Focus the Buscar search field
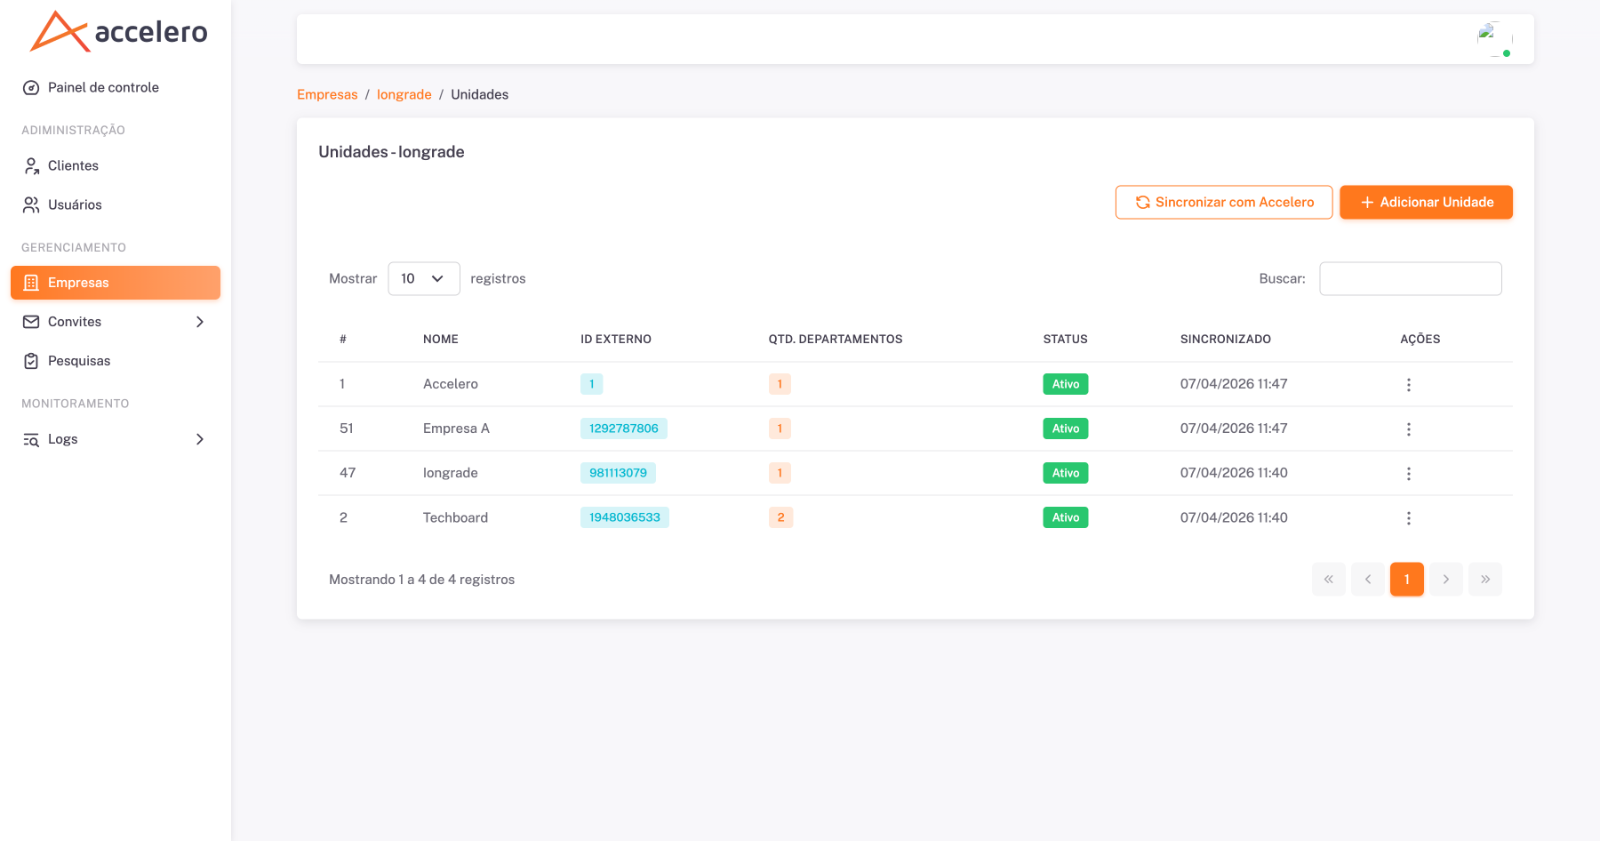This screenshot has width=1600, height=841. pos(1410,279)
